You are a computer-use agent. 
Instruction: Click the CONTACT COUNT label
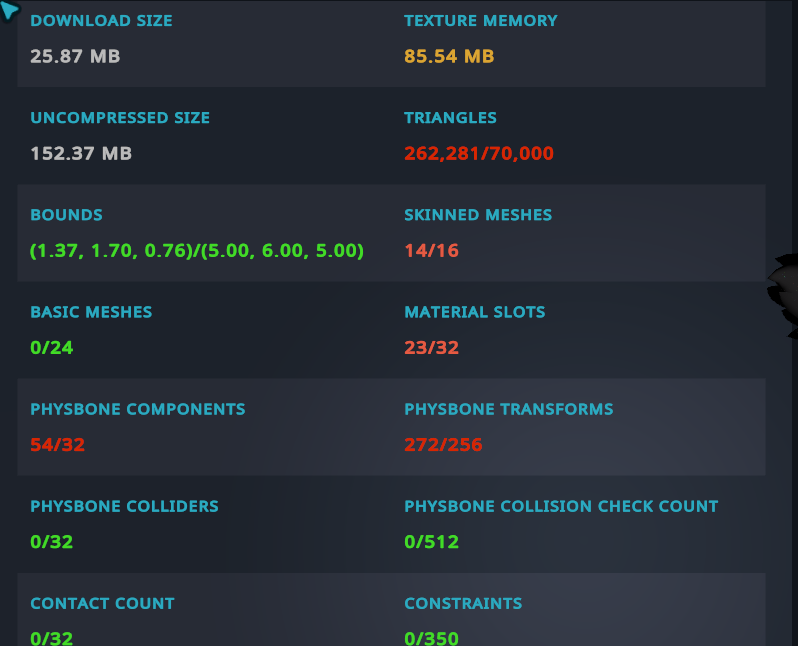point(102,604)
